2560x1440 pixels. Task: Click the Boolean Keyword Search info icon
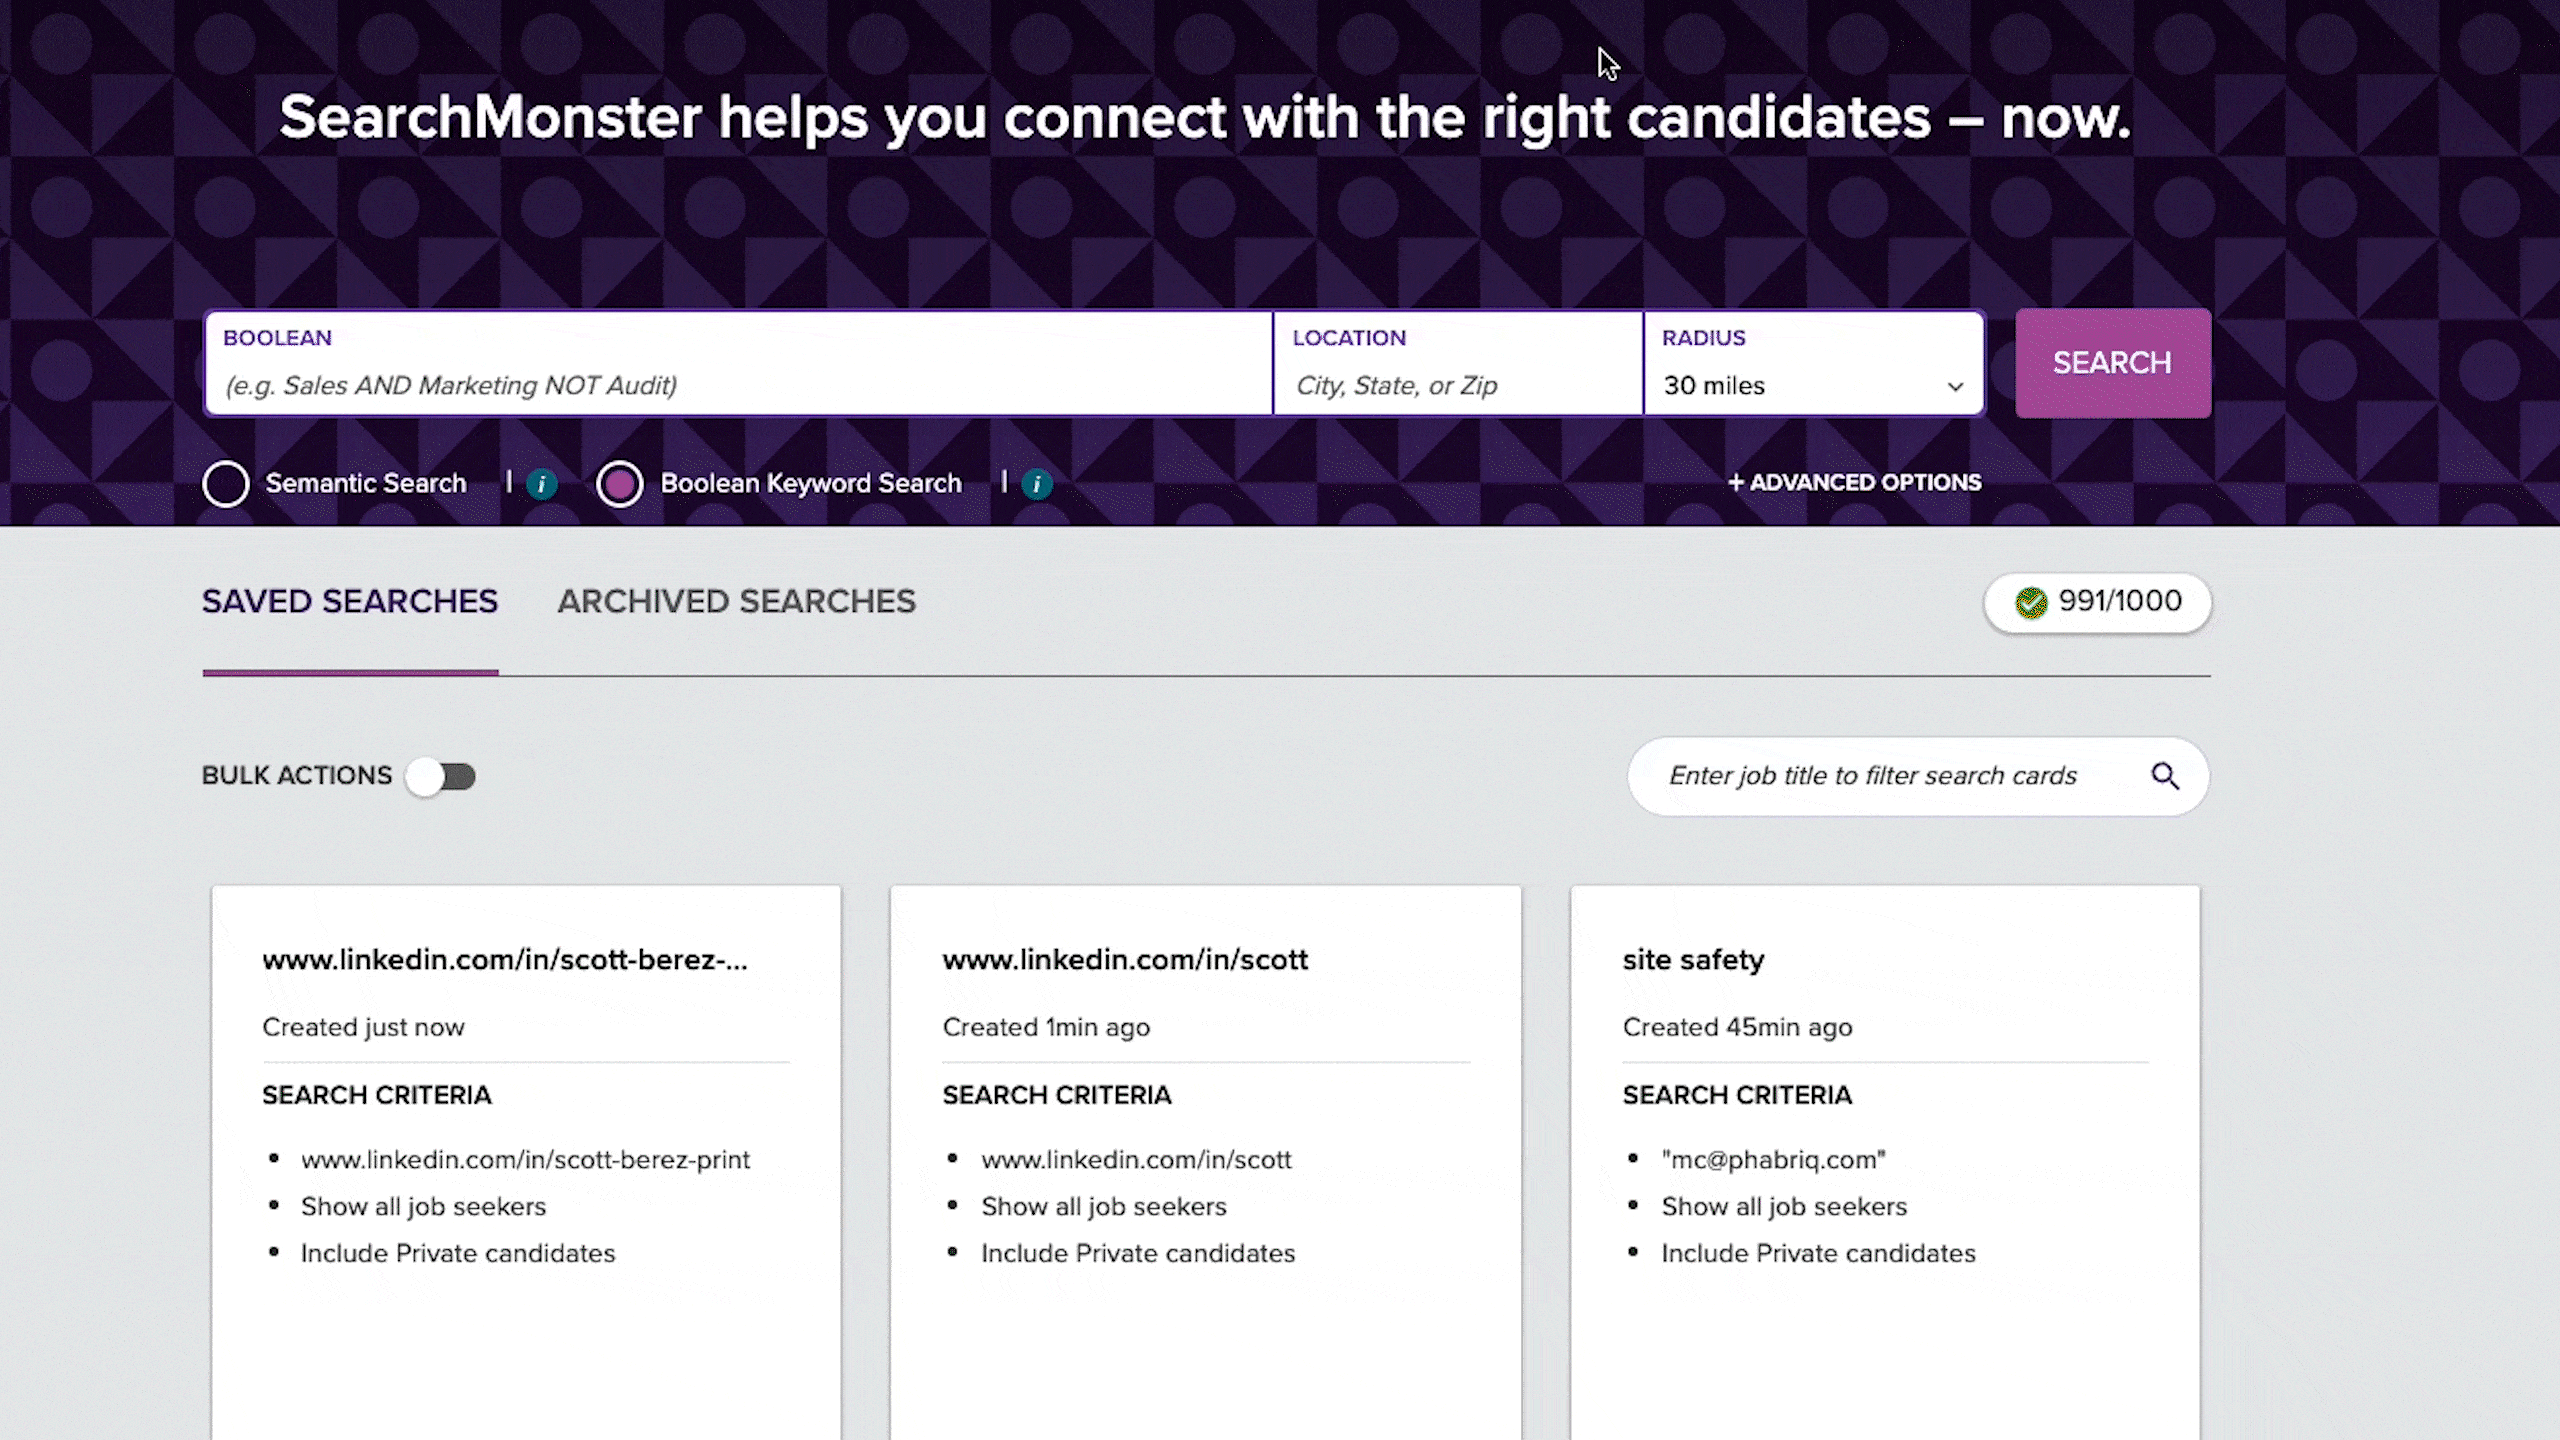click(x=1037, y=485)
